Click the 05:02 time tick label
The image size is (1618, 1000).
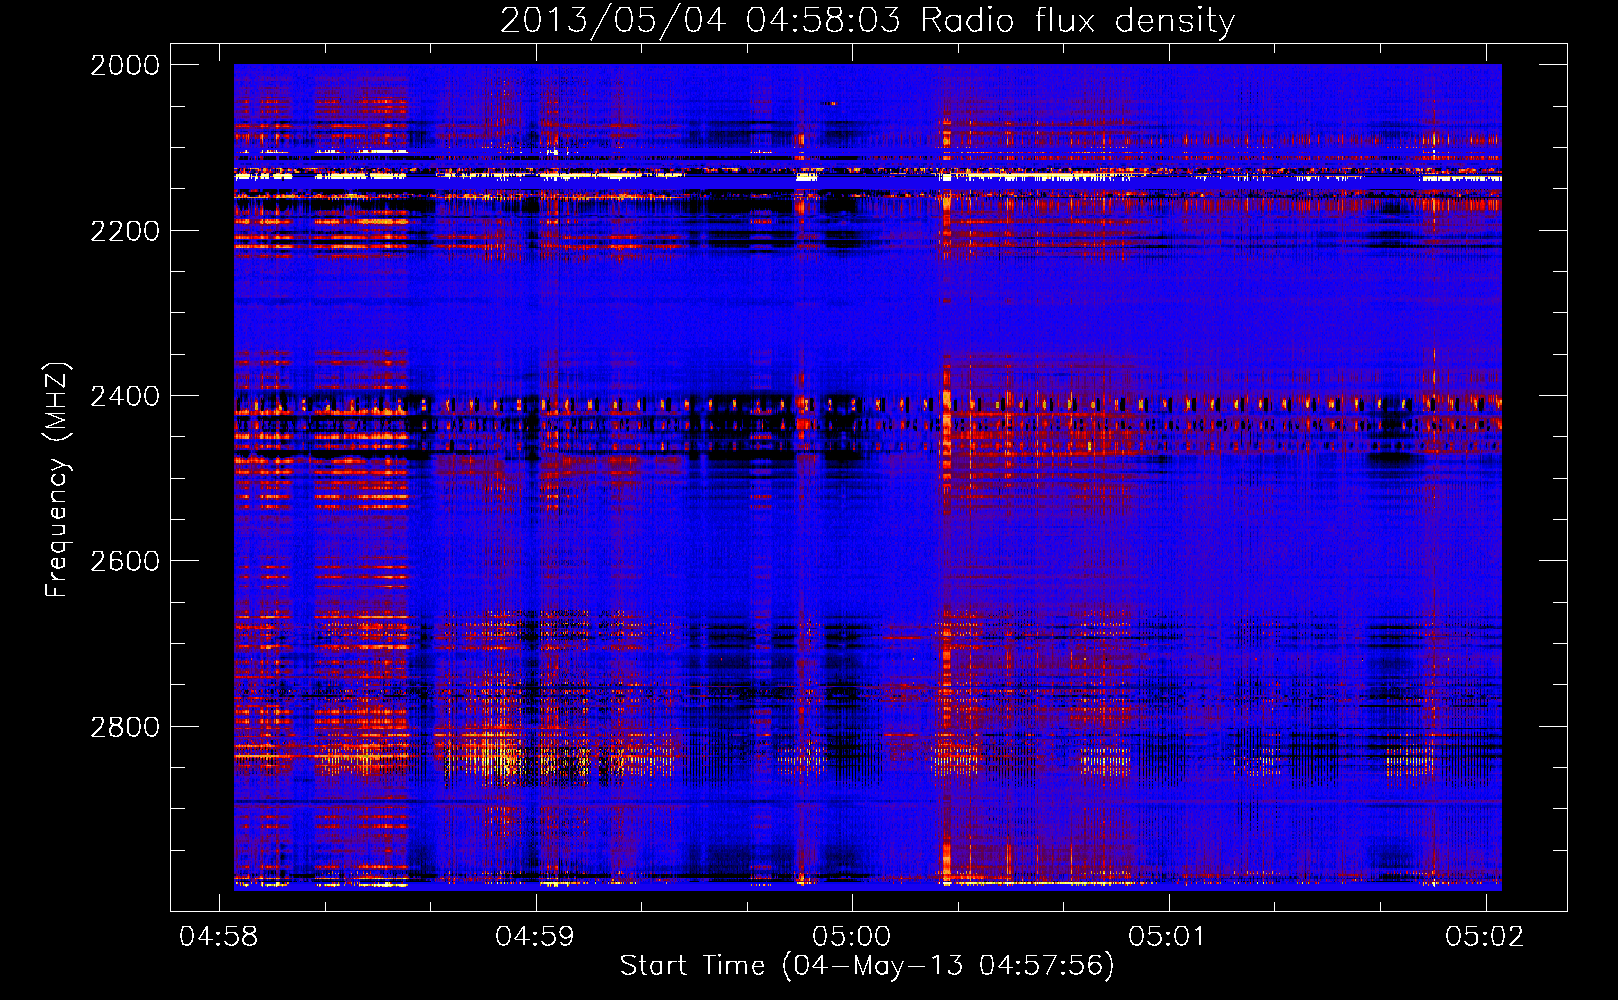click(x=1486, y=937)
